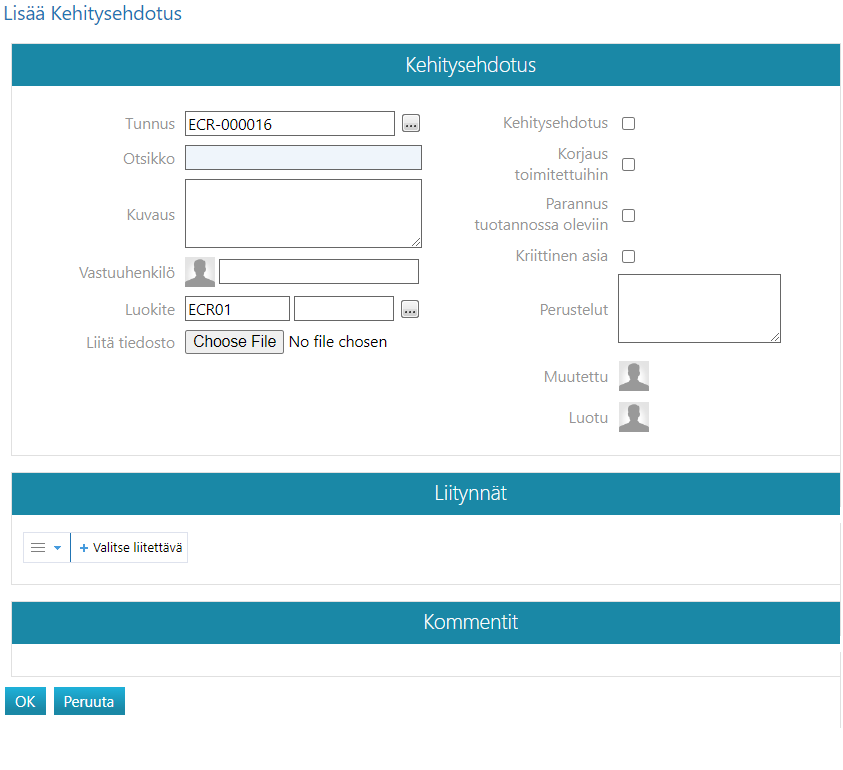Viewport: 843px width, 770px height.
Task: Open the dropdown arrow in Liitynnät toolbar
Action: pyautogui.click(x=58, y=548)
